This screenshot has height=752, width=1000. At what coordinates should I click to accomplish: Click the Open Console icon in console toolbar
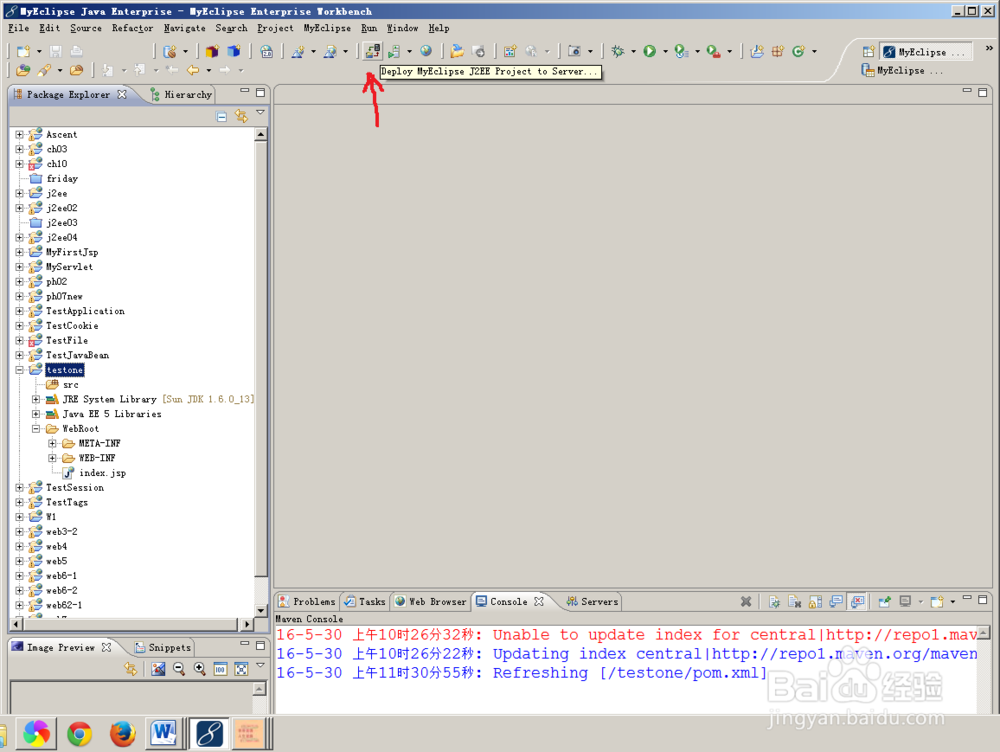[x=937, y=601]
